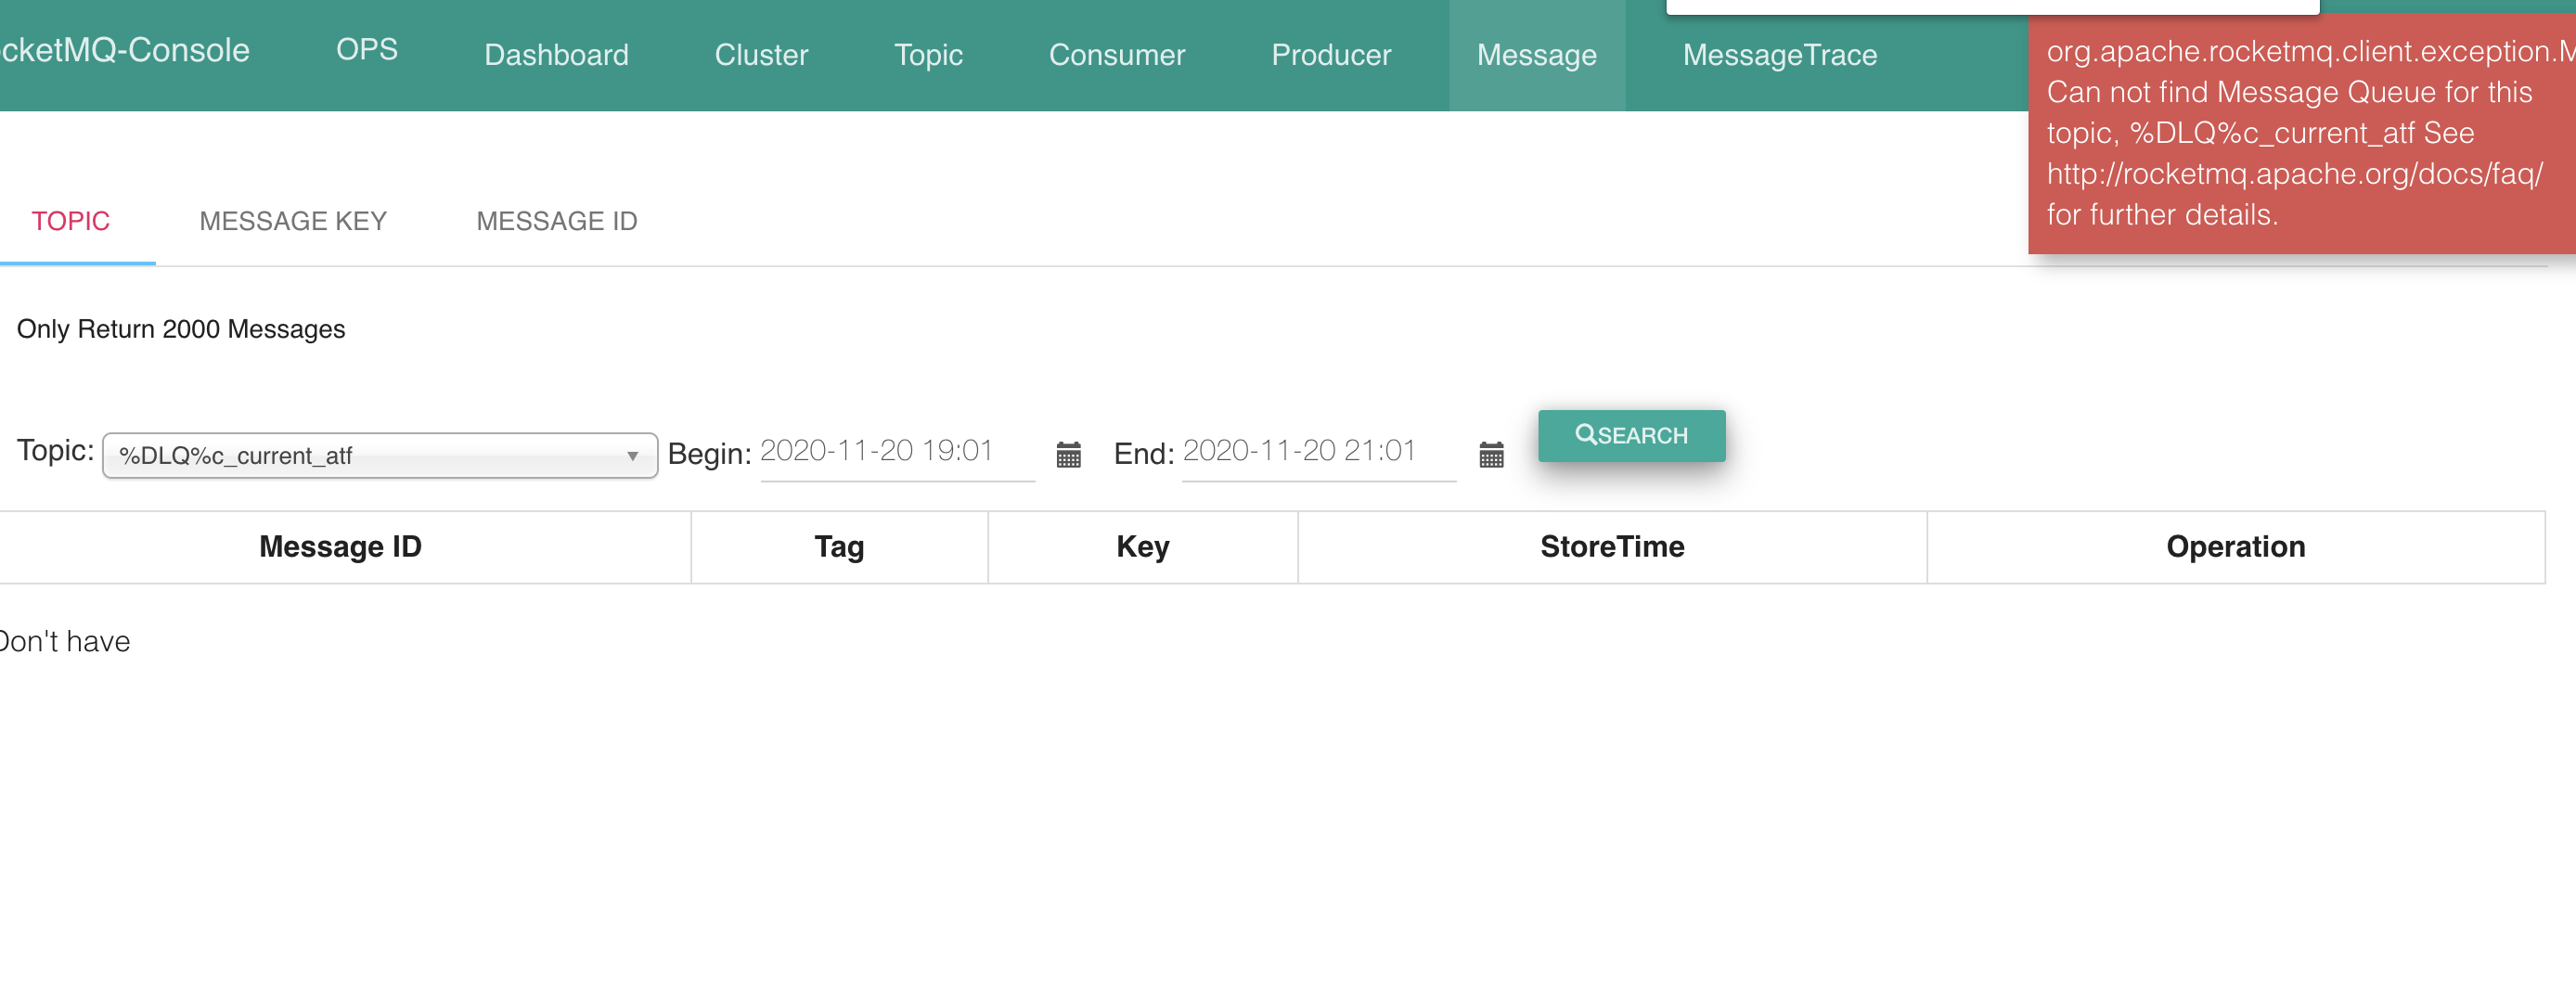Click the End datetime input field
This screenshot has height=1002, width=2576.
pyautogui.click(x=1317, y=452)
